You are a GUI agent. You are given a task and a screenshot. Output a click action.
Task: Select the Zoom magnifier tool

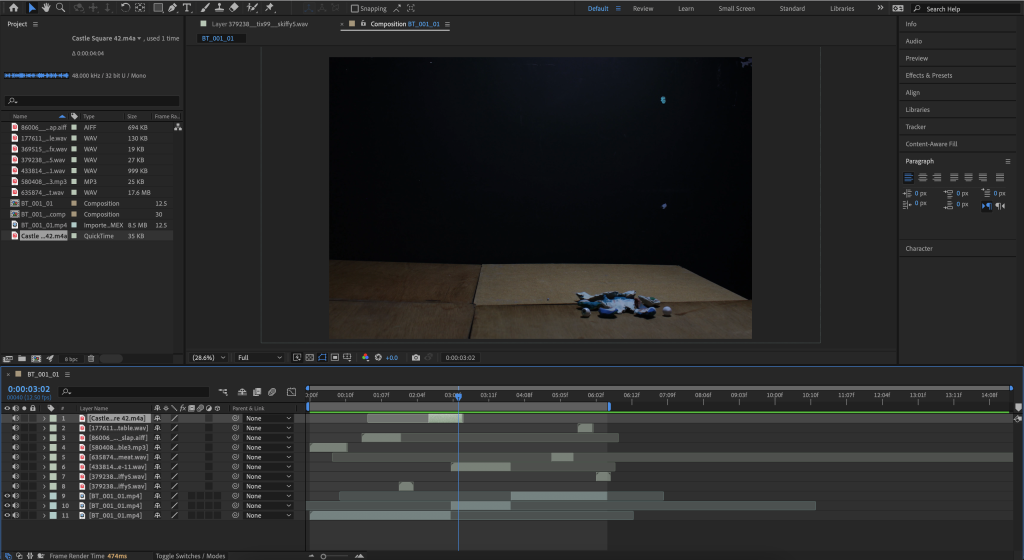[x=61, y=8]
